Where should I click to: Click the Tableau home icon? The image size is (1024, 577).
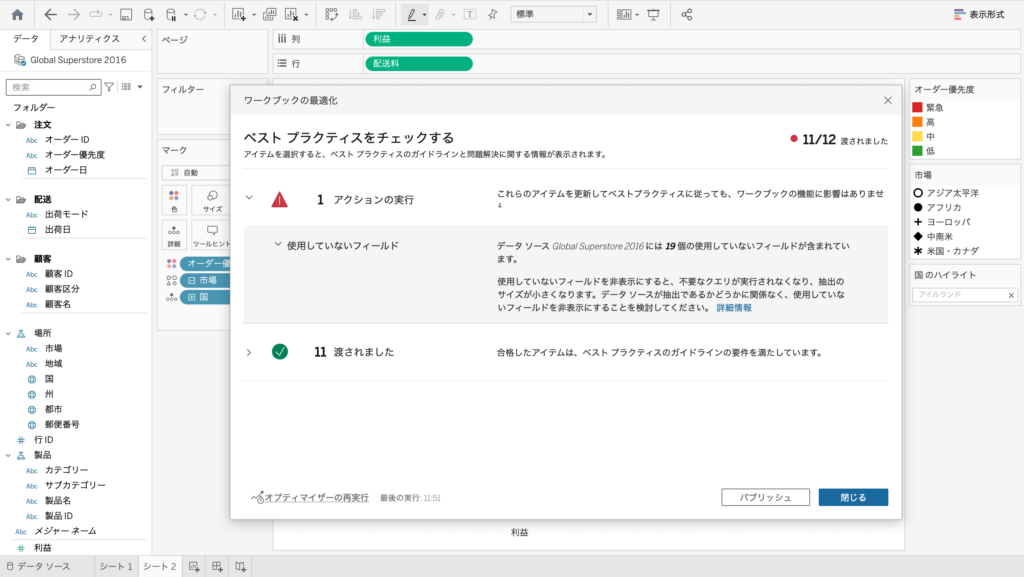(x=17, y=15)
